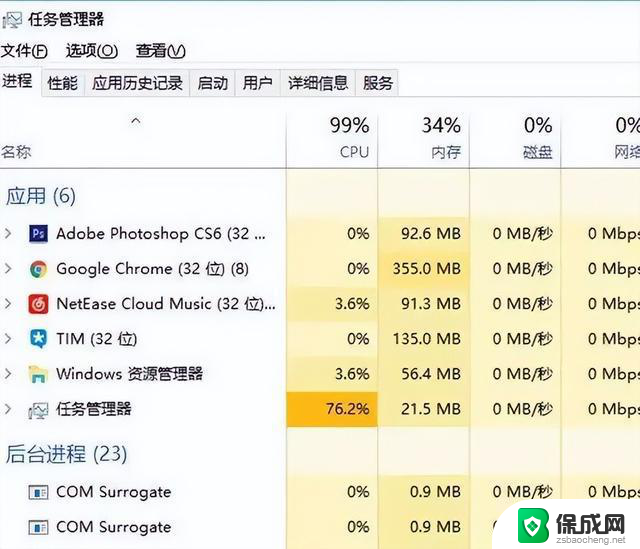Switch to the 应用历史记录 tab
This screenshot has width=640, height=549.
click(137, 83)
